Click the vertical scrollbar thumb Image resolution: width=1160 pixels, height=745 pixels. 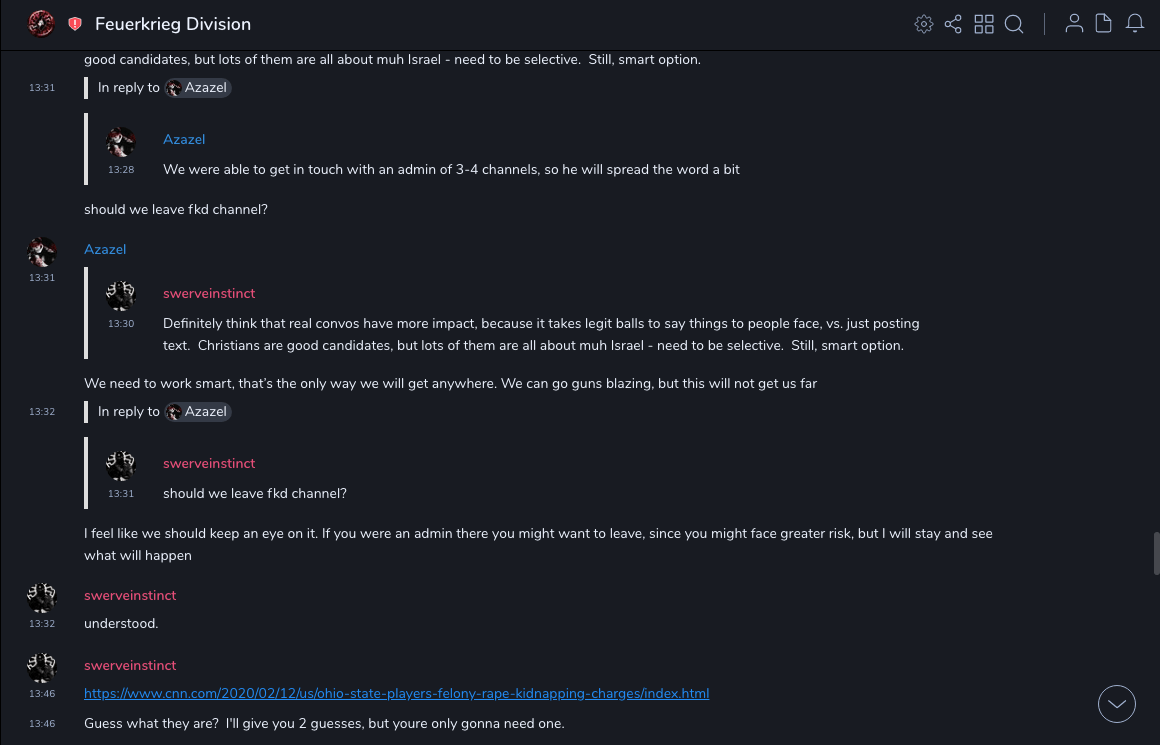1155,554
